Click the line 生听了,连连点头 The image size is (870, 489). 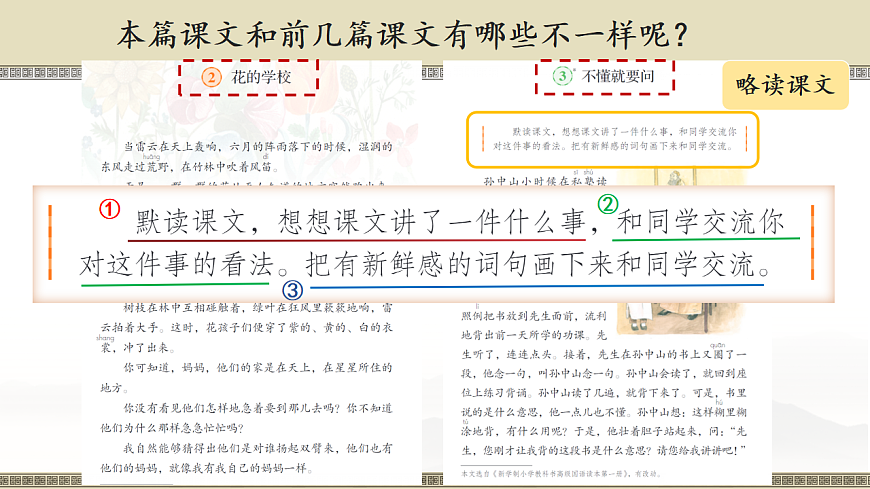click(604, 354)
